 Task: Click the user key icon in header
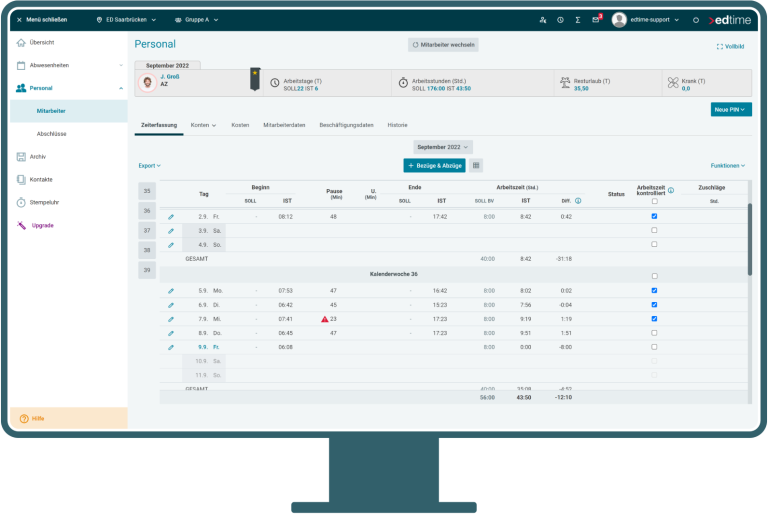pyautogui.click(x=542, y=19)
